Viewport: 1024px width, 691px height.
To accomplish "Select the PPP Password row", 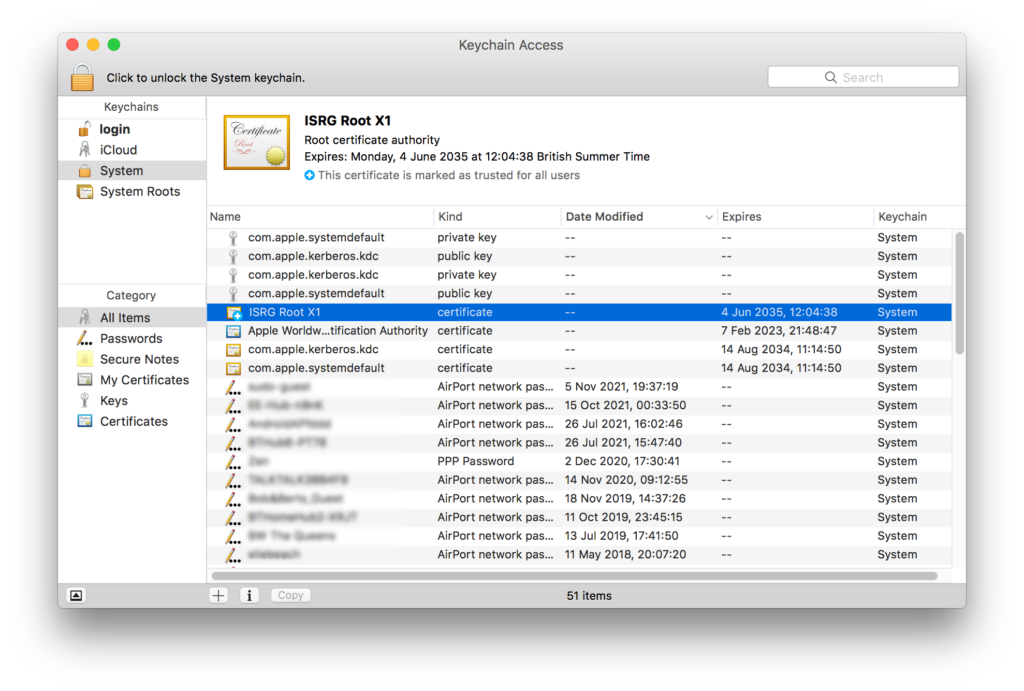I will [579, 461].
